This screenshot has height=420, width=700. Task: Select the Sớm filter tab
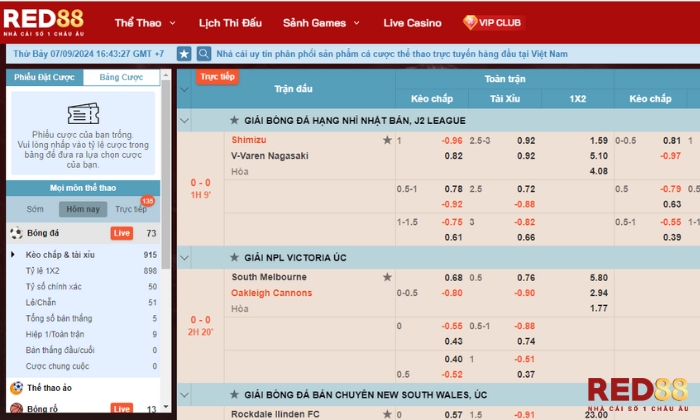(35, 209)
